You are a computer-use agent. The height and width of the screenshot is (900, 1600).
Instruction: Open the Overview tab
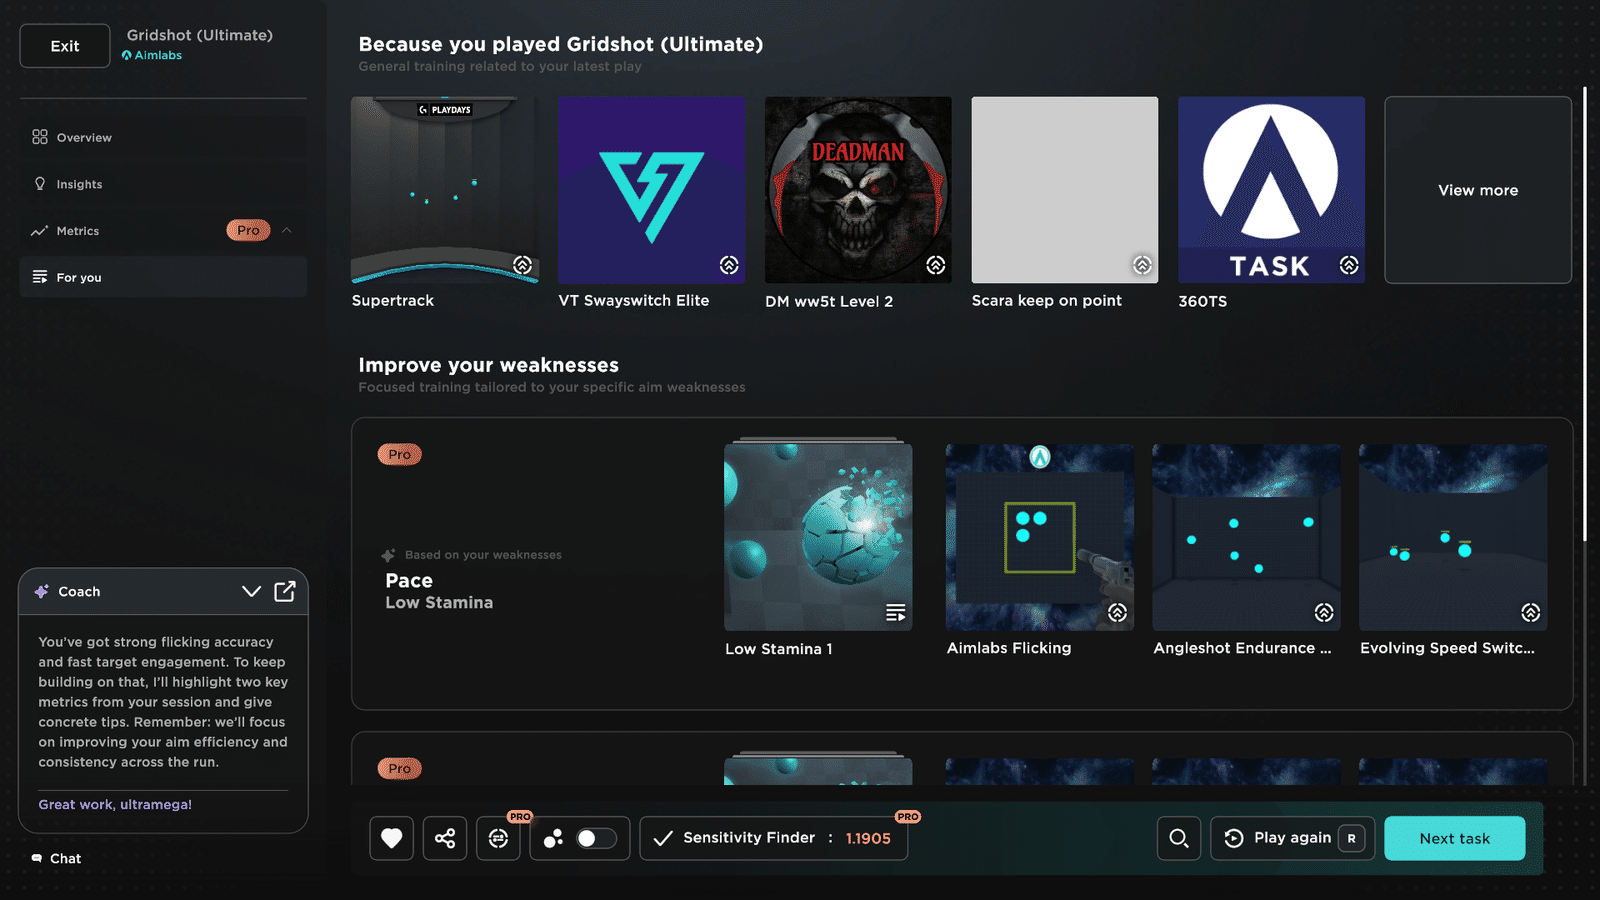(163, 137)
